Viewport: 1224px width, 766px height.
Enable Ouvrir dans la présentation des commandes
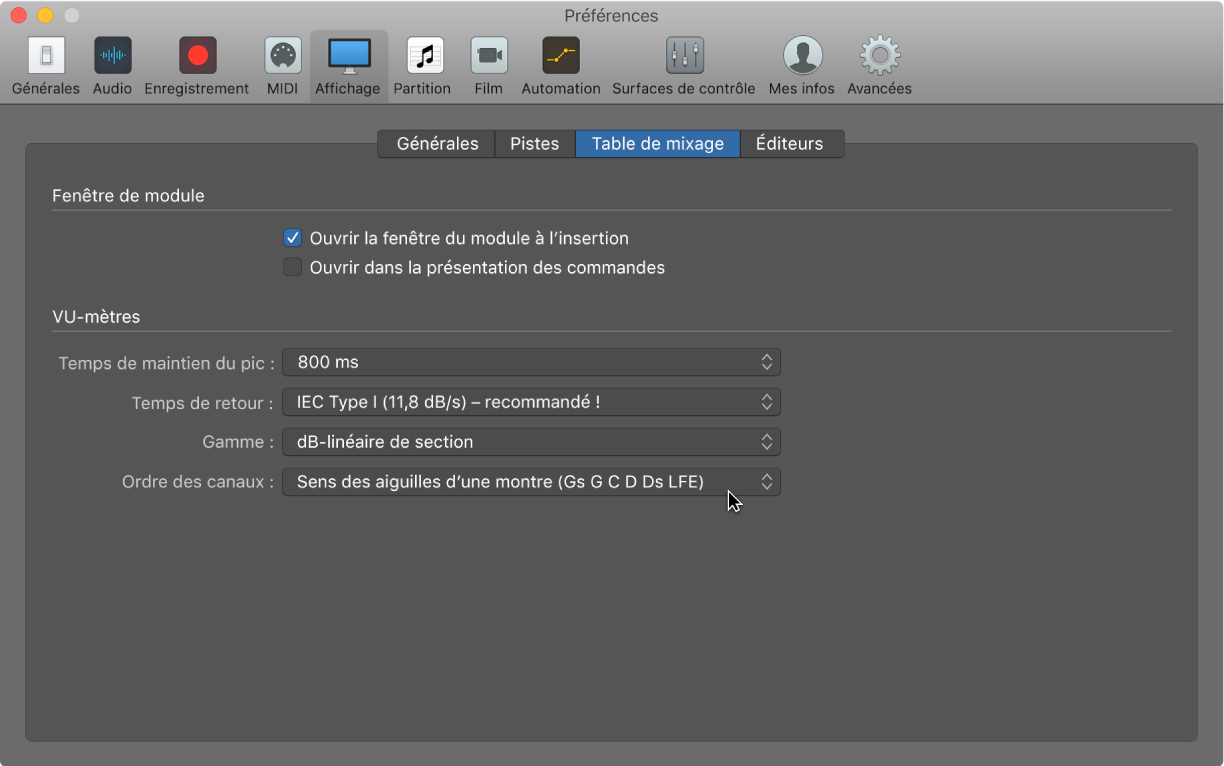(x=293, y=268)
